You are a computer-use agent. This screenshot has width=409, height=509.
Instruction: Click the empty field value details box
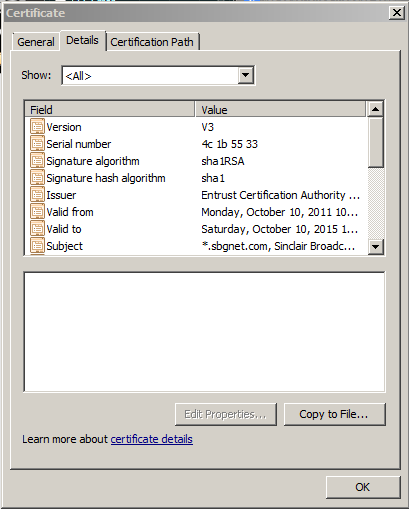point(204,332)
